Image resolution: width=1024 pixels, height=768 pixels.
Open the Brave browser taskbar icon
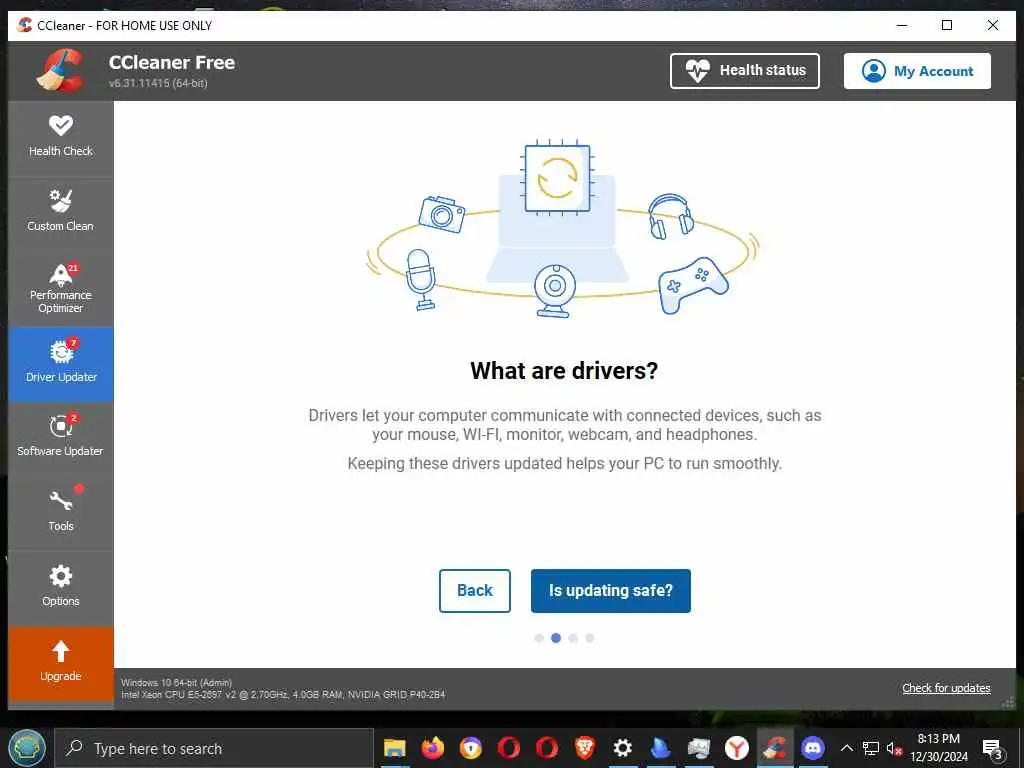click(584, 748)
